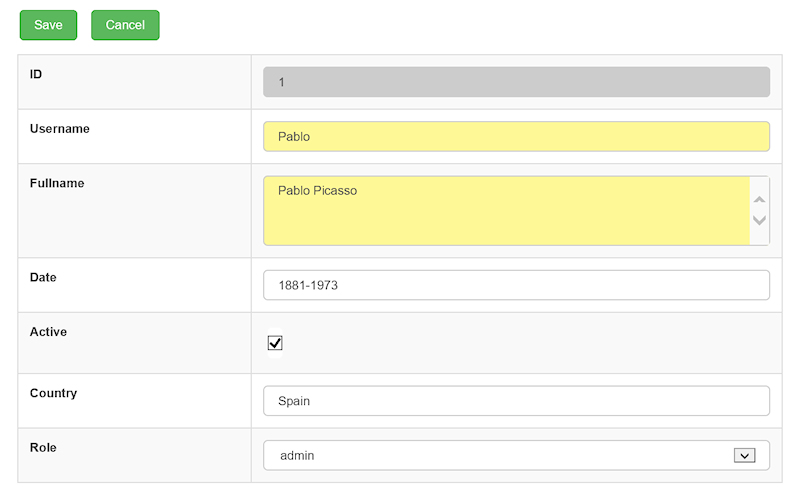The height and width of the screenshot is (502, 800).
Task: Click the scroll-down arrow in Fullname textarea
Action: click(x=759, y=220)
